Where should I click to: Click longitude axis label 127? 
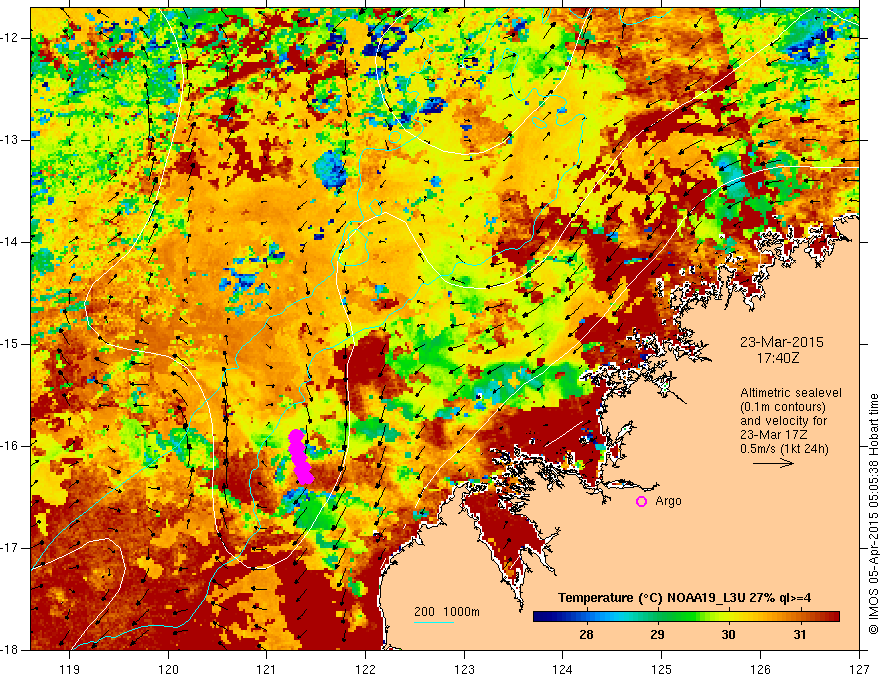859,669
